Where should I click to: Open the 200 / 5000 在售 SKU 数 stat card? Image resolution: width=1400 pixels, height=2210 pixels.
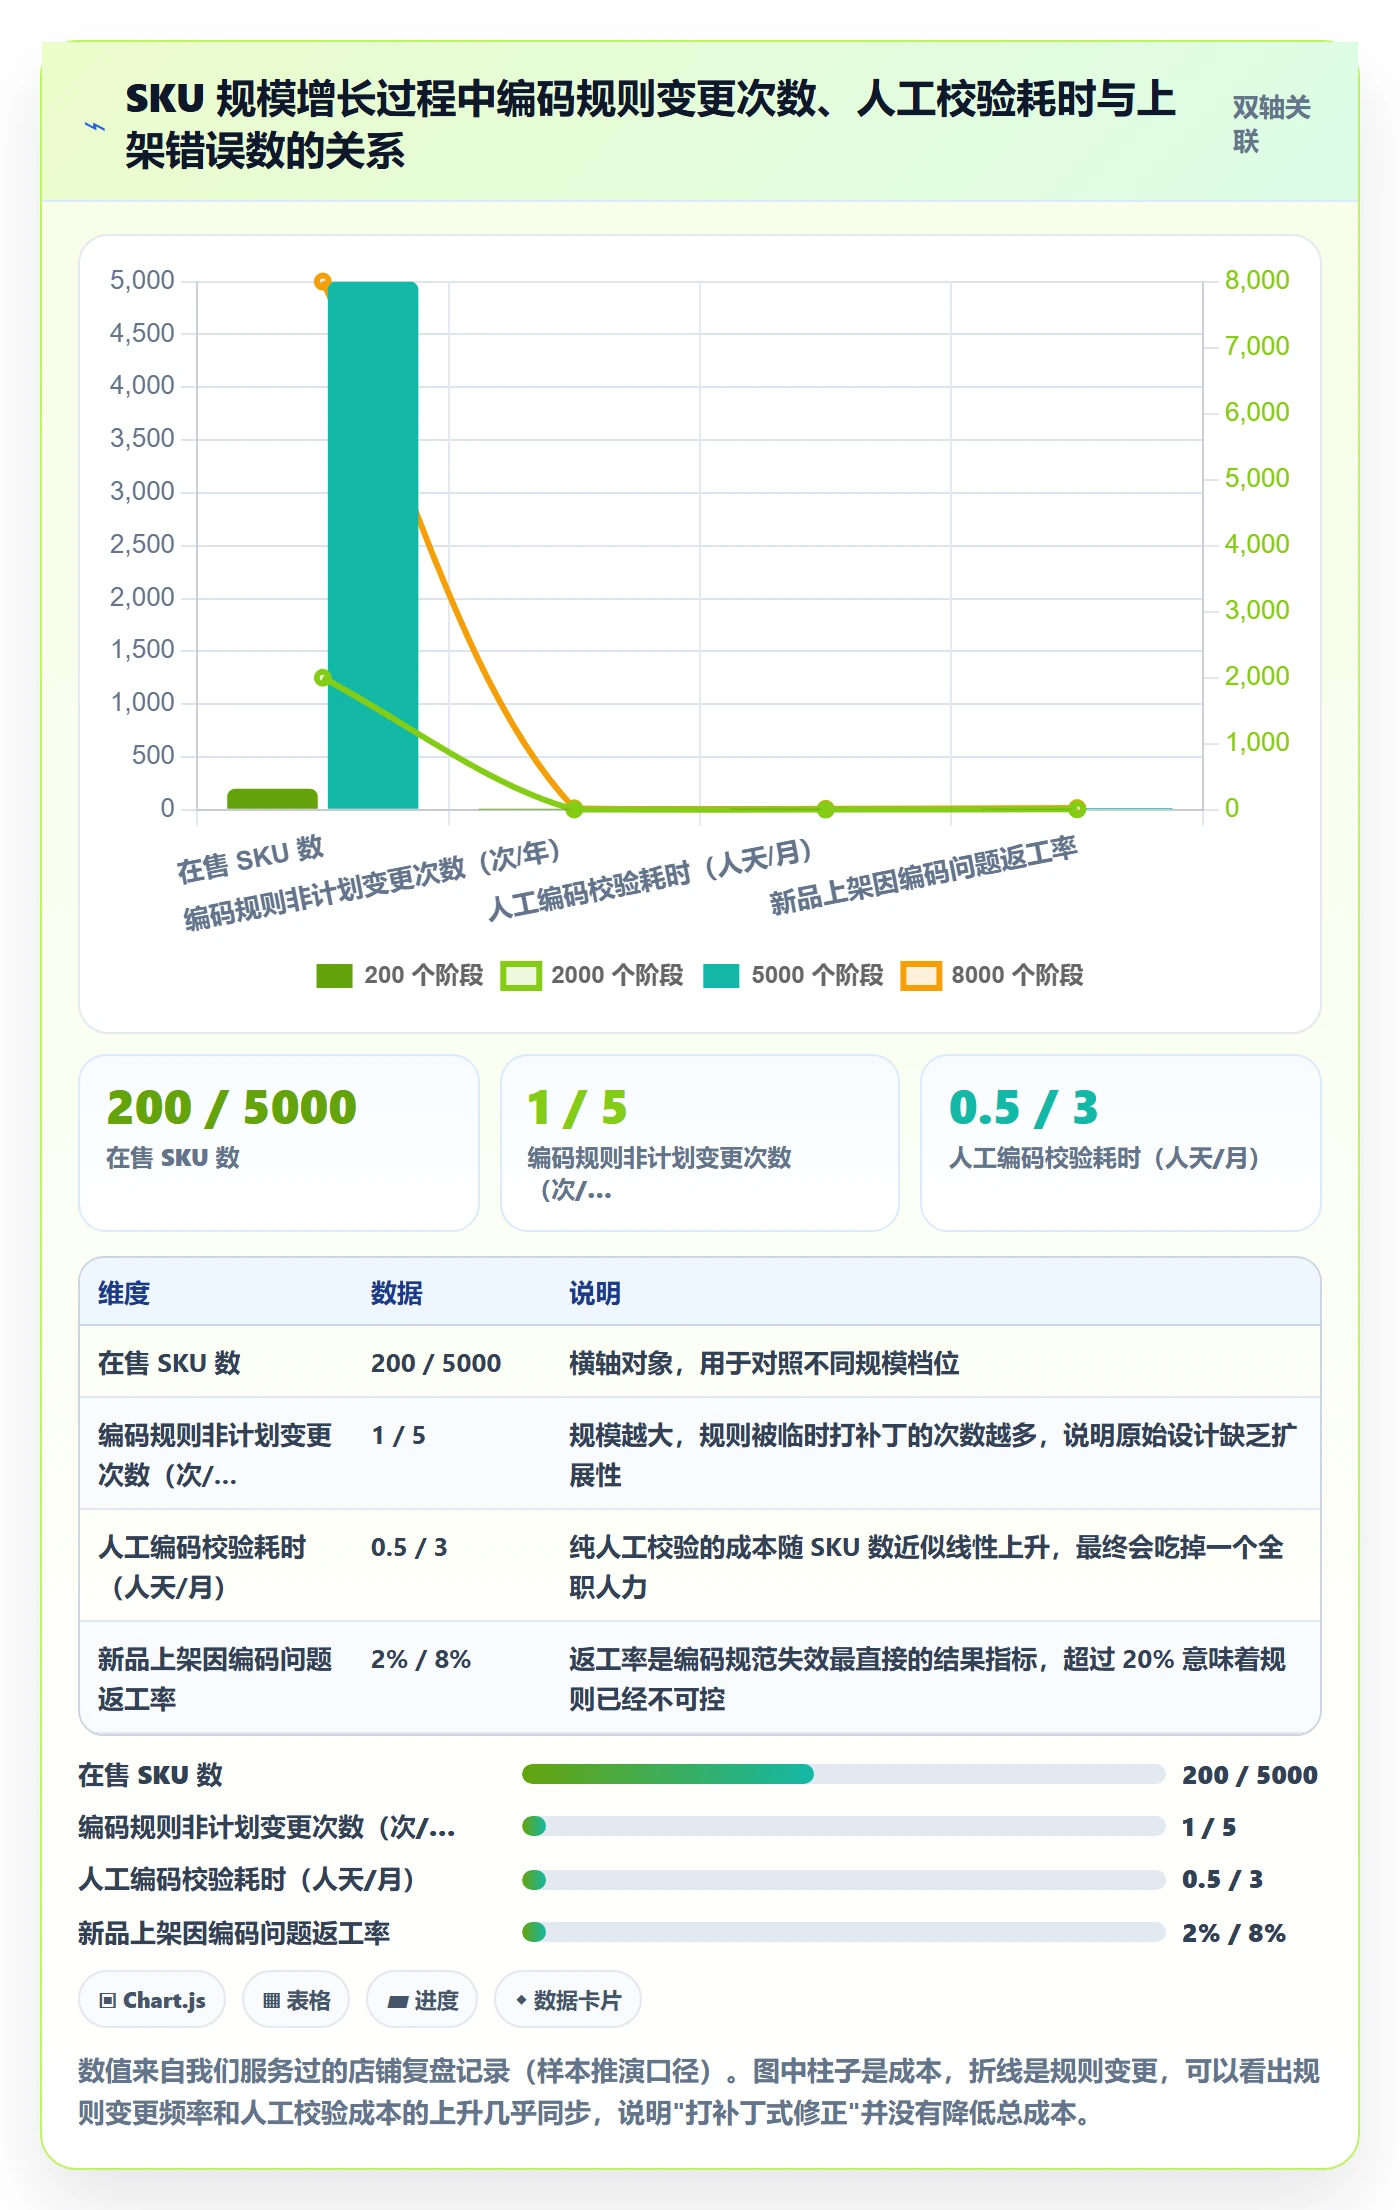(x=279, y=1143)
